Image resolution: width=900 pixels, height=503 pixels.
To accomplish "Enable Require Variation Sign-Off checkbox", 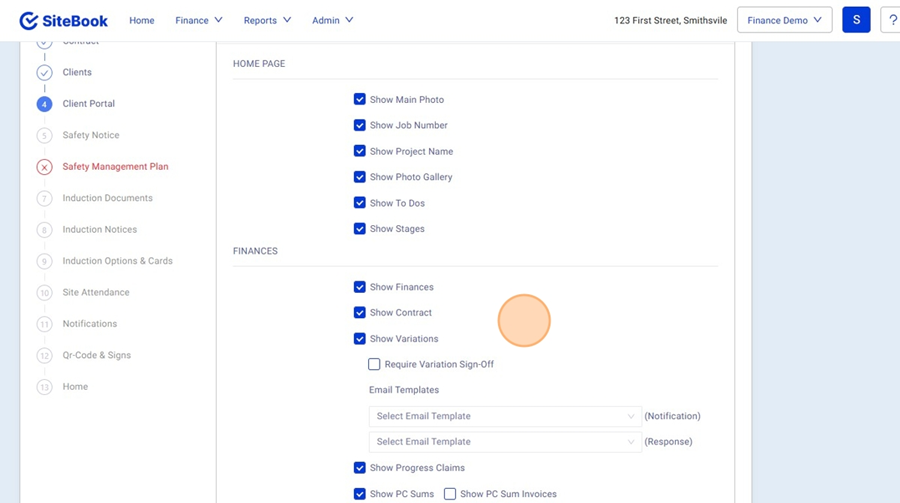I will [374, 365].
